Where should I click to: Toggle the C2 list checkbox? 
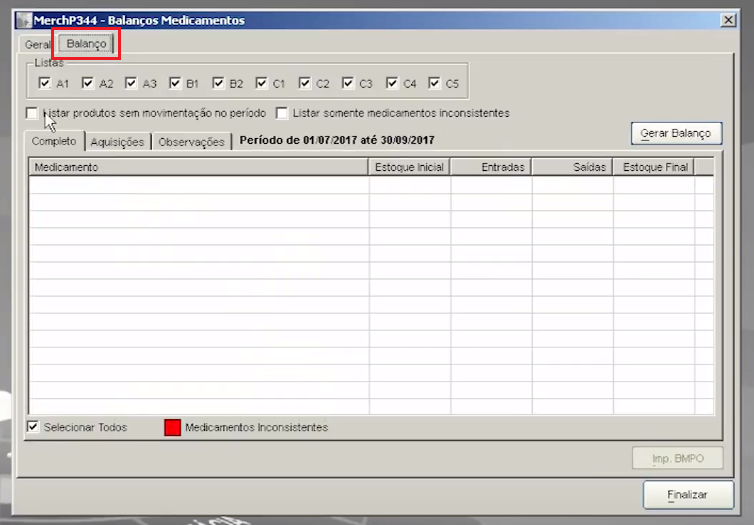(x=305, y=84)
